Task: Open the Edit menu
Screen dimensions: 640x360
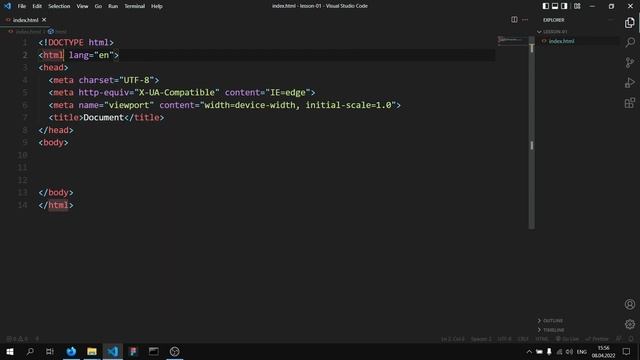Action: (x=37, y=6)
